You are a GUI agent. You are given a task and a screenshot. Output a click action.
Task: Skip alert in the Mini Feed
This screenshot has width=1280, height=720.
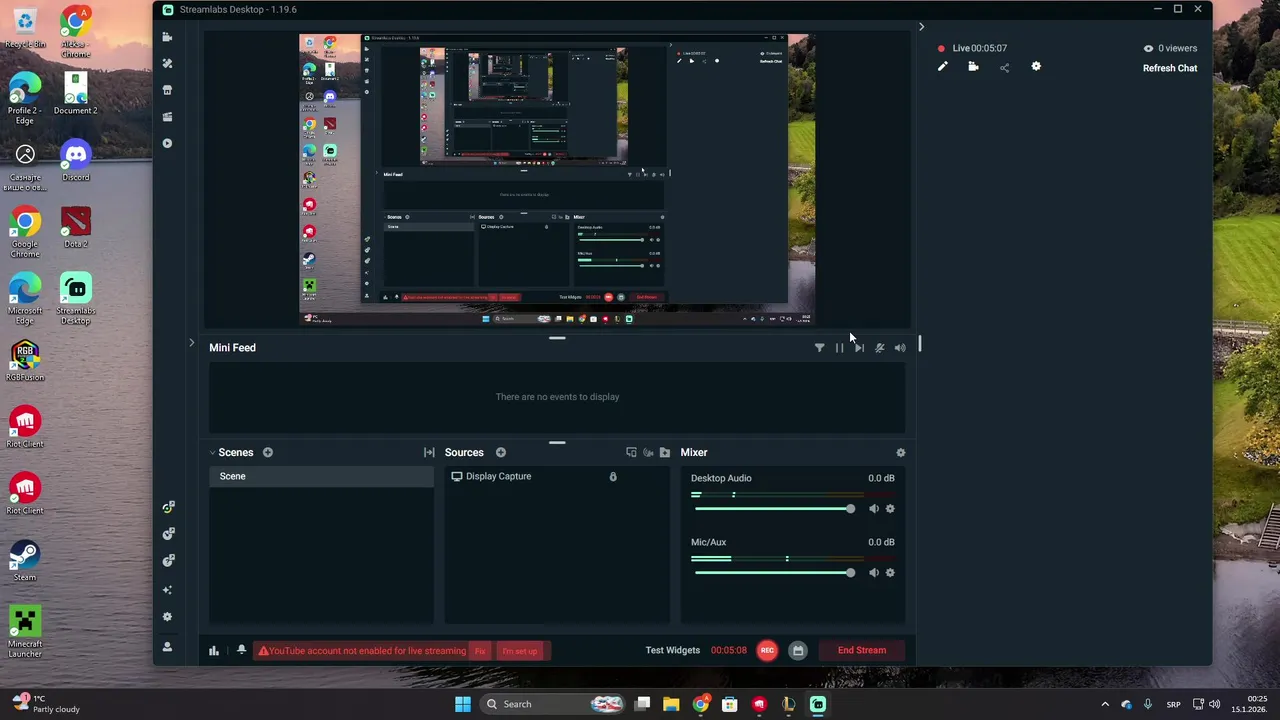tap(859, 348)
